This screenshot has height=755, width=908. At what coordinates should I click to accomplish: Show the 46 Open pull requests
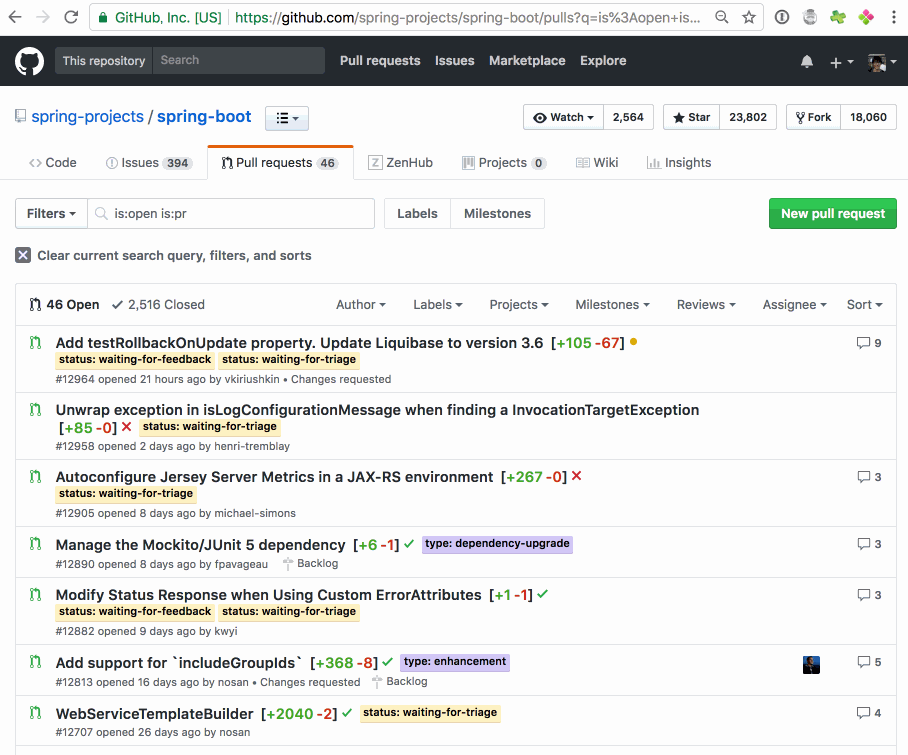point(64,305)
